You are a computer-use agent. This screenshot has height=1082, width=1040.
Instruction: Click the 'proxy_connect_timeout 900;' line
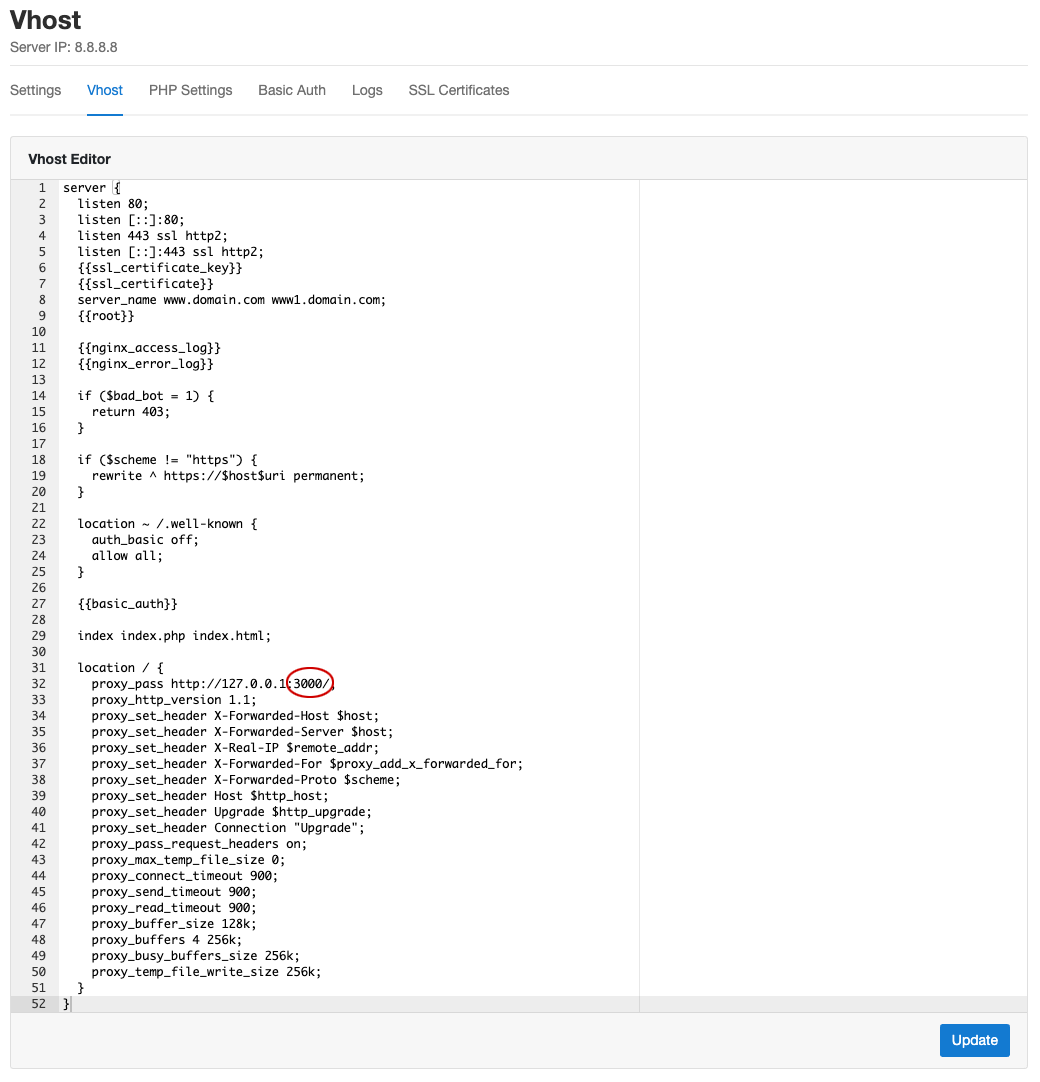[x=185, y=876]
